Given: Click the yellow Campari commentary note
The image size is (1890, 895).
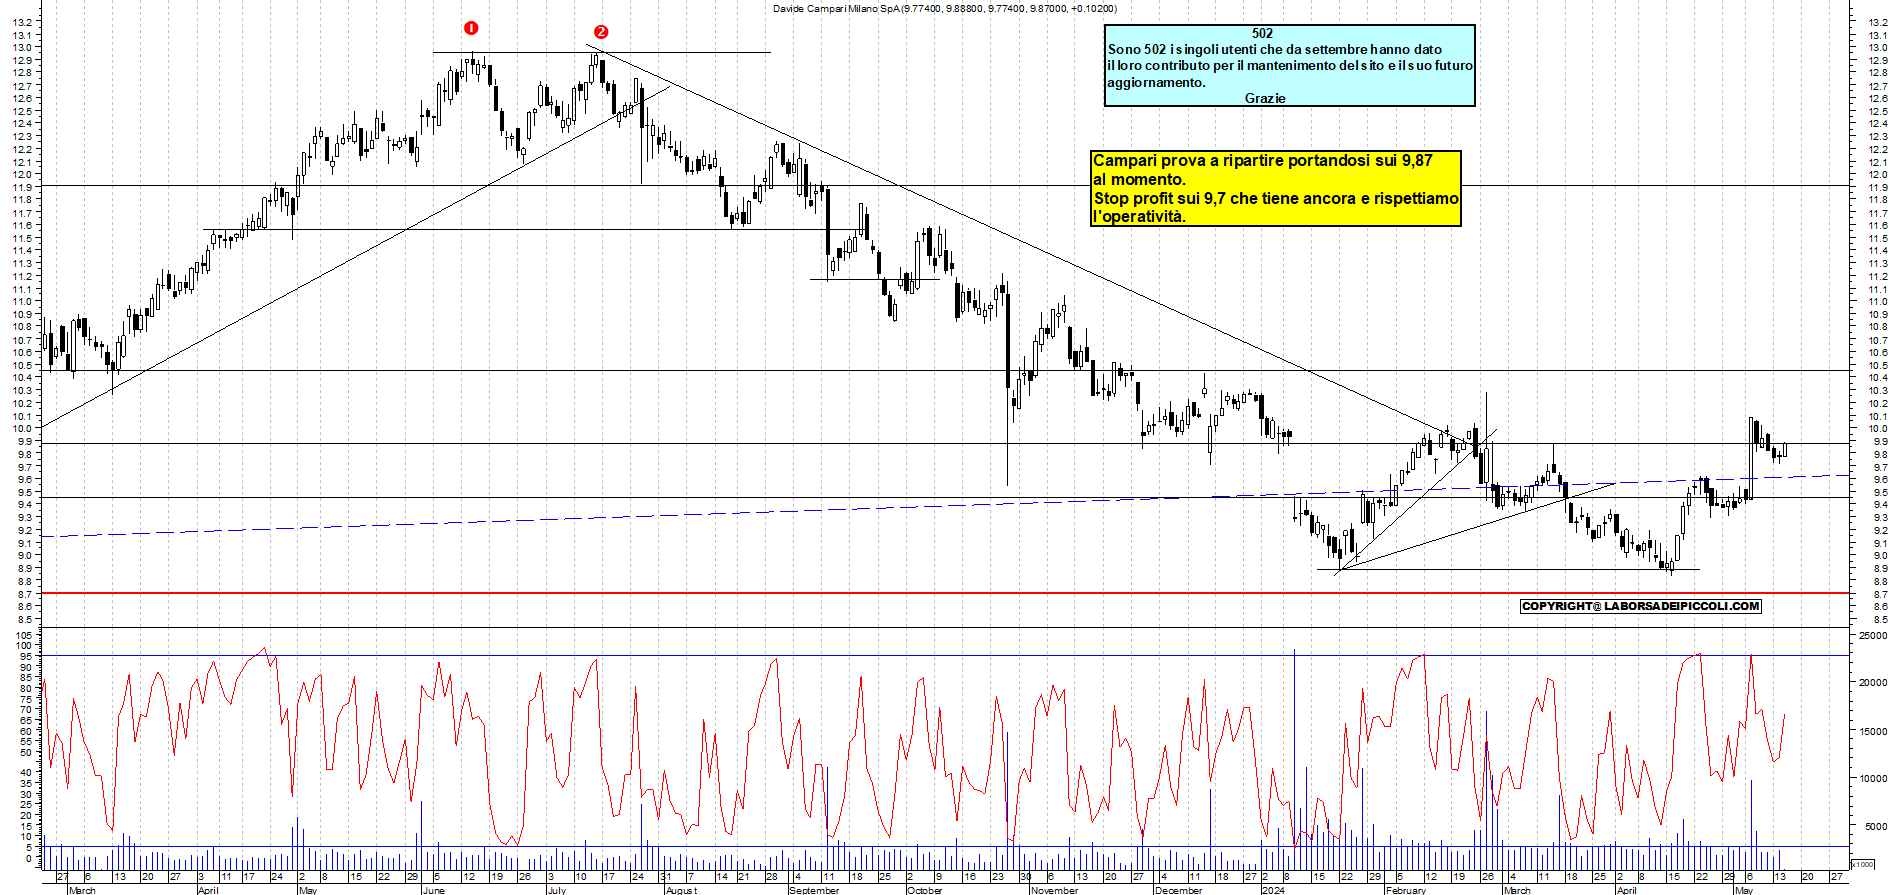Looking at the screenshot, I should pyautogui.click(x=1276, y=188).
